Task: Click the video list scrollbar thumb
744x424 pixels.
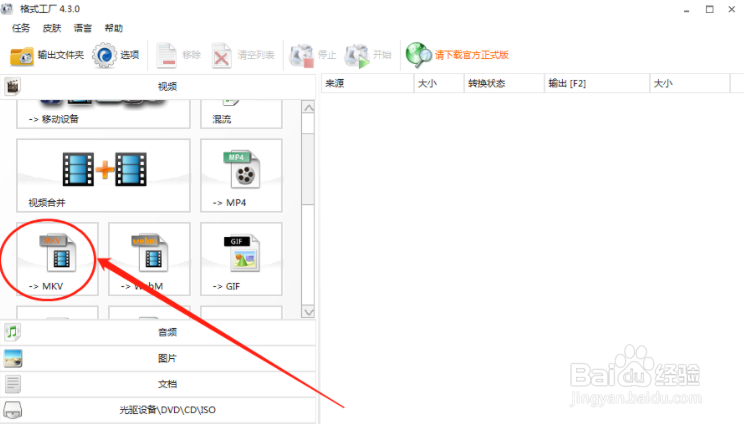Action: (308, 169)
